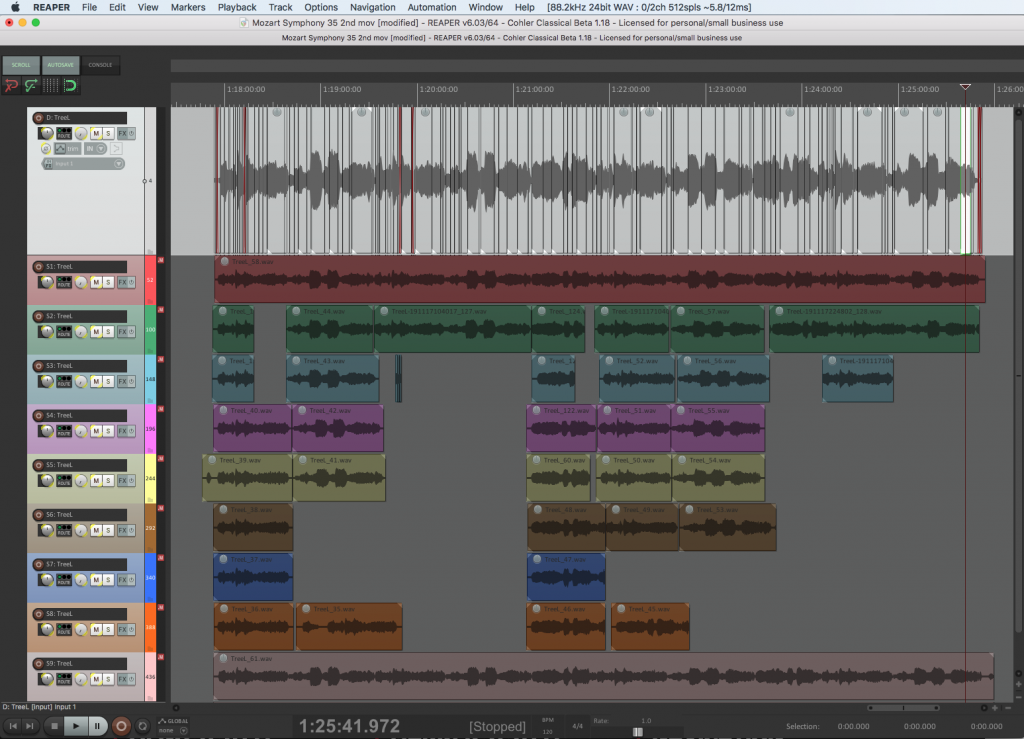The image size is (1024, 739).
Task: Solo track S3: TreeL
Action: [x=108, y=381]
